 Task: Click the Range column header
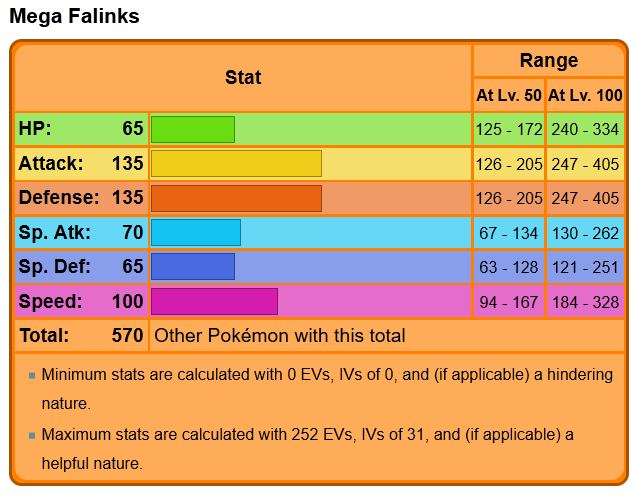(548, 60)
